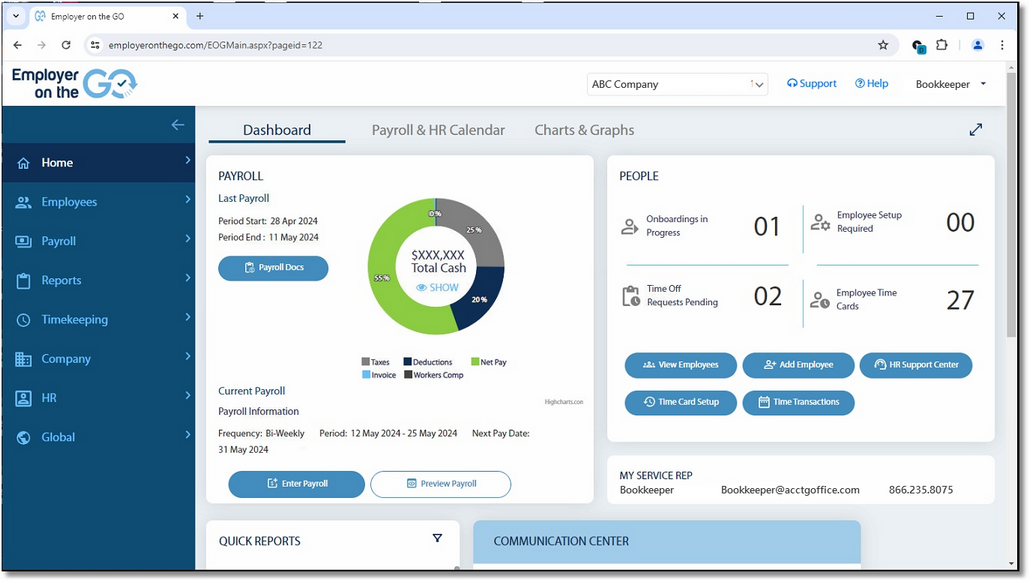Click the Reports sidebar icon
Screen dimensions: 1030x582
[22, 280]
